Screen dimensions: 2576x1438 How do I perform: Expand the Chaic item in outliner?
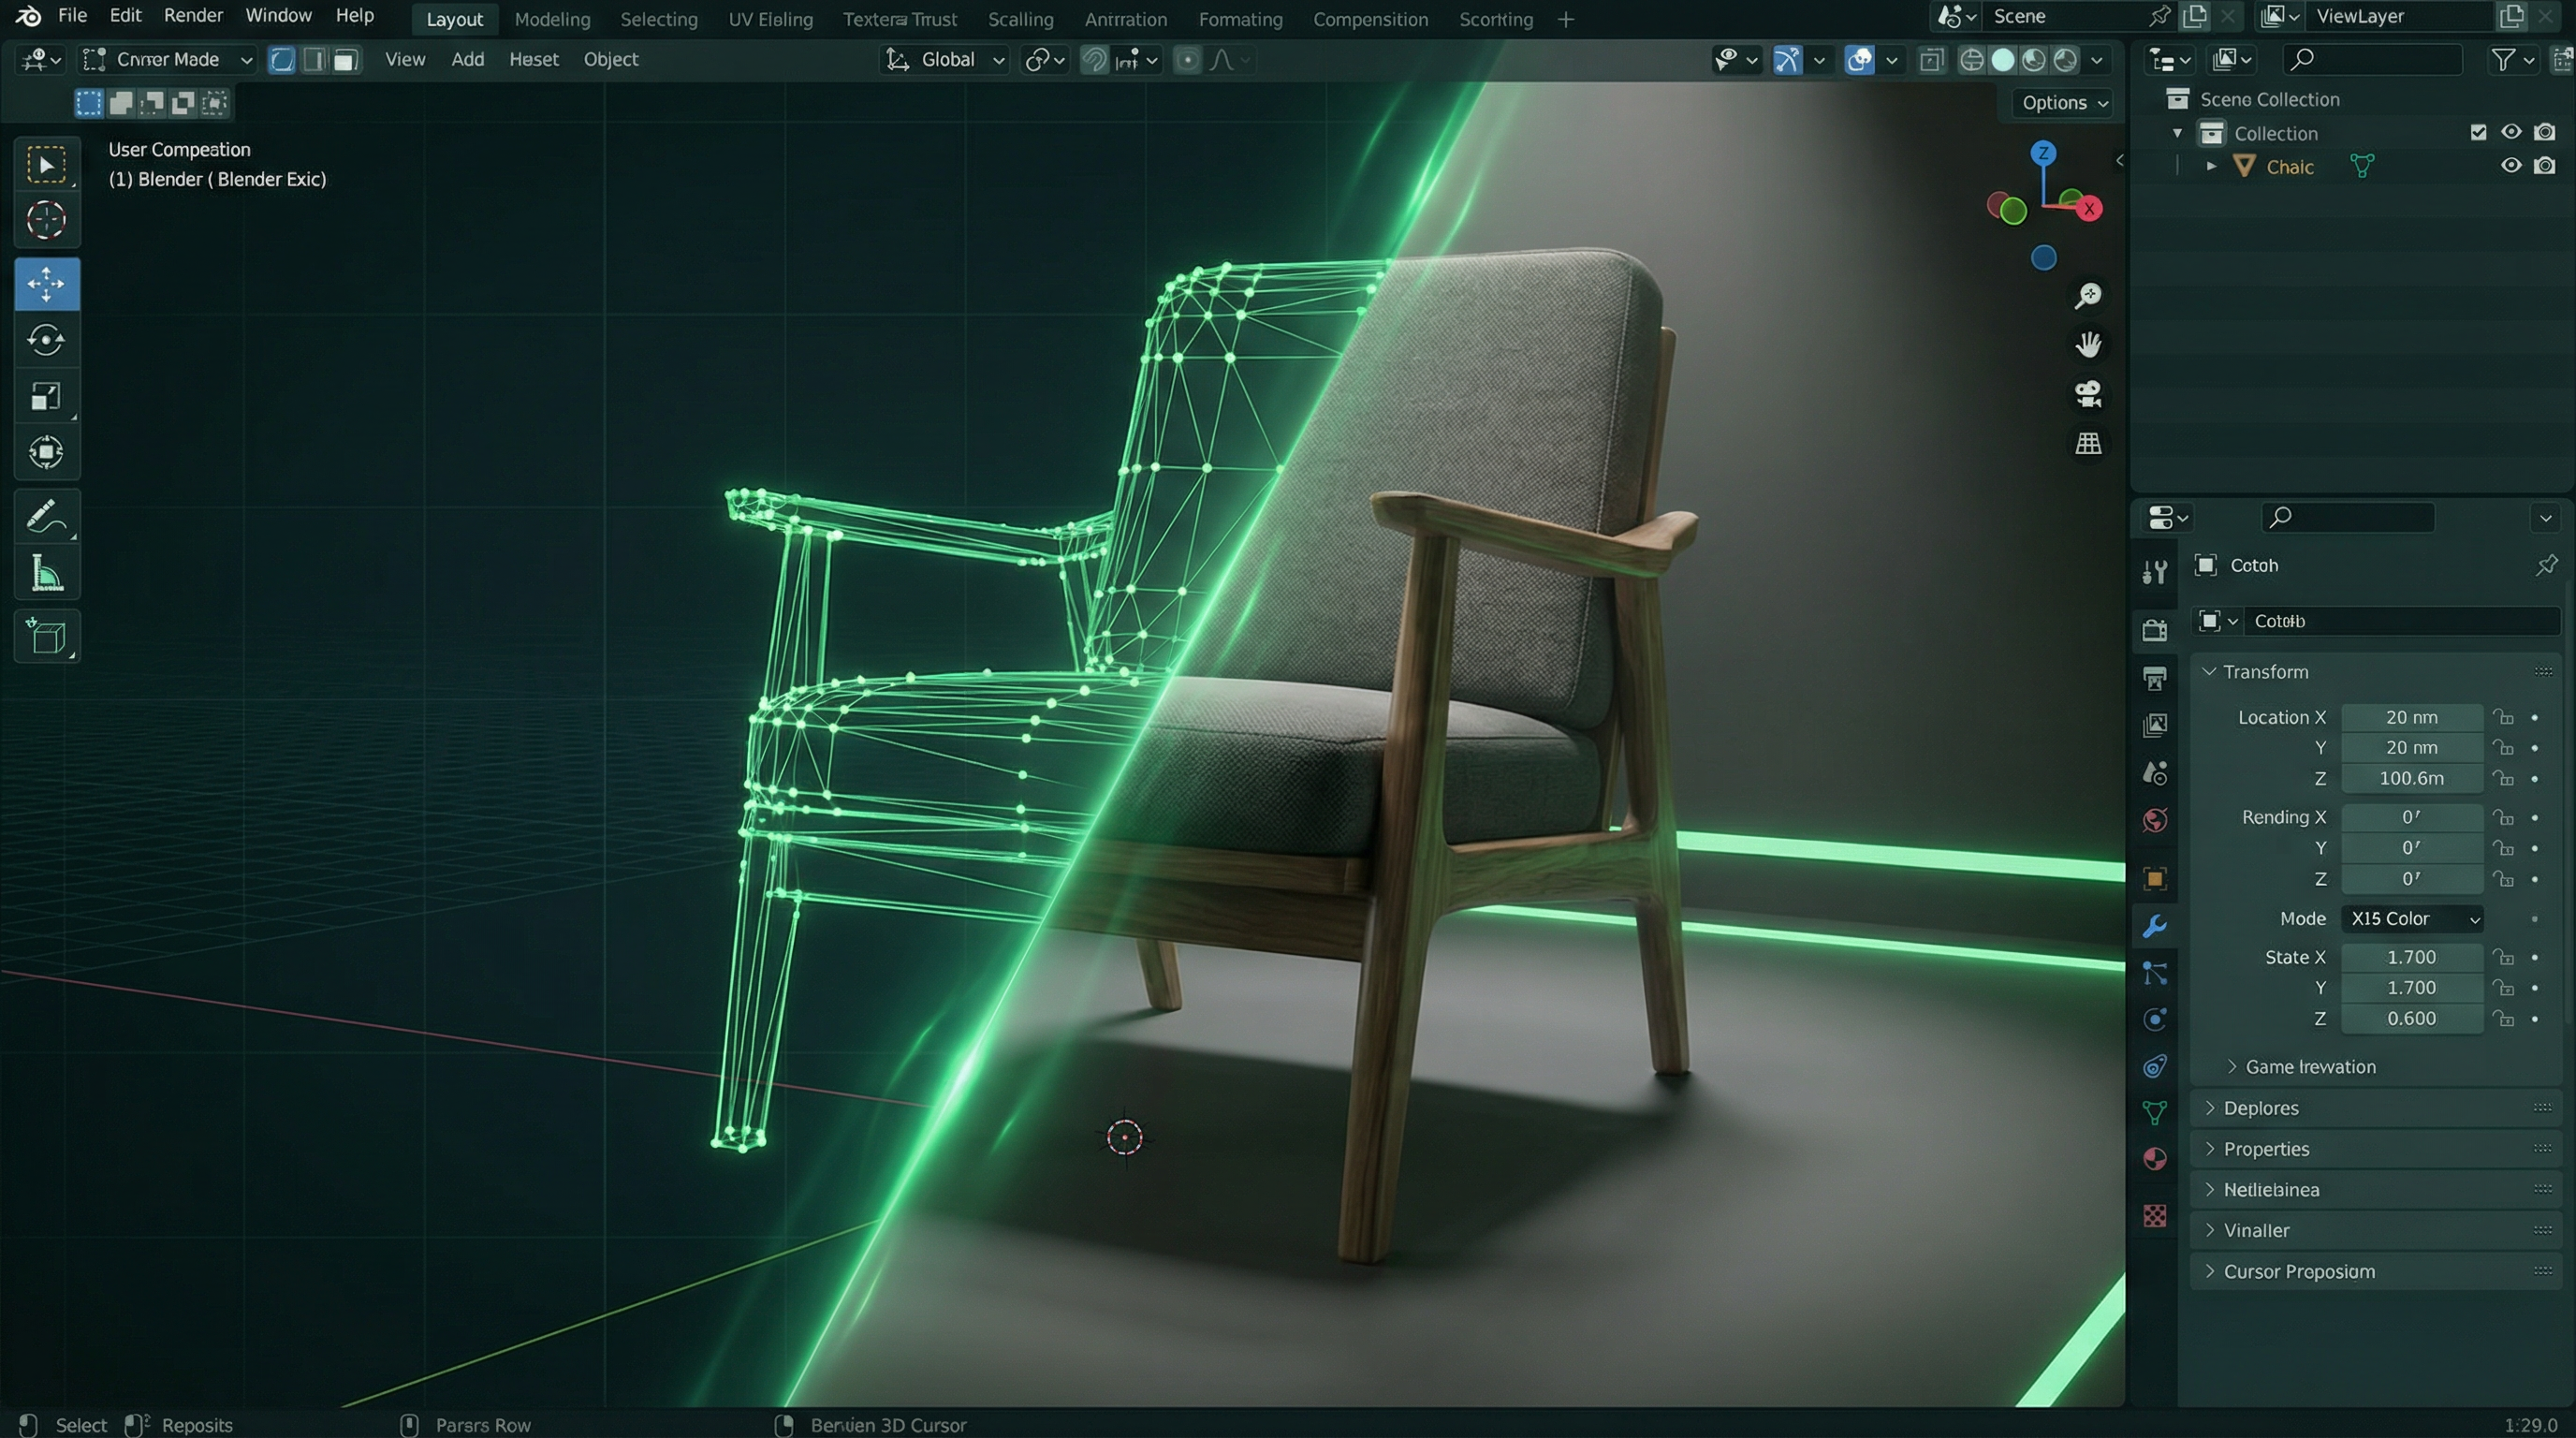point(2210,166)
